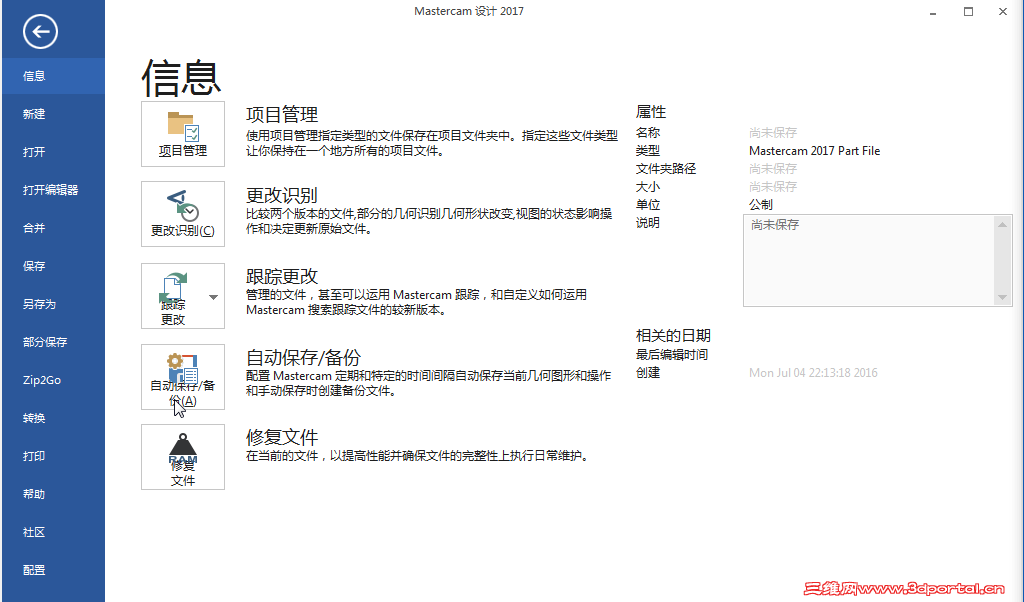Open Zip2Go from the sidebar

[x=53, y=380]
